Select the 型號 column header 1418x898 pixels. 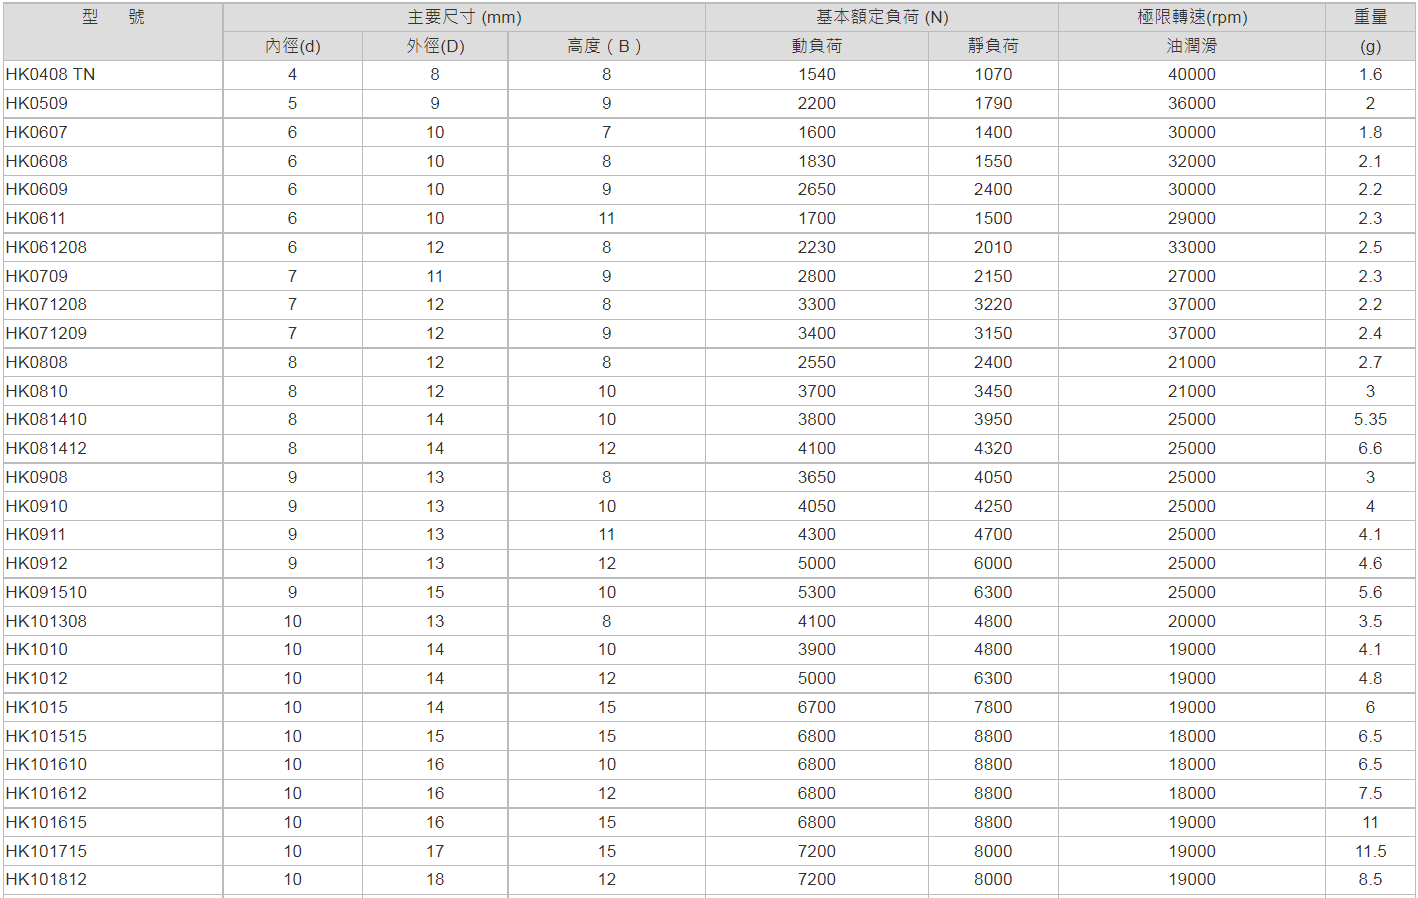click(x=112, y=17)
